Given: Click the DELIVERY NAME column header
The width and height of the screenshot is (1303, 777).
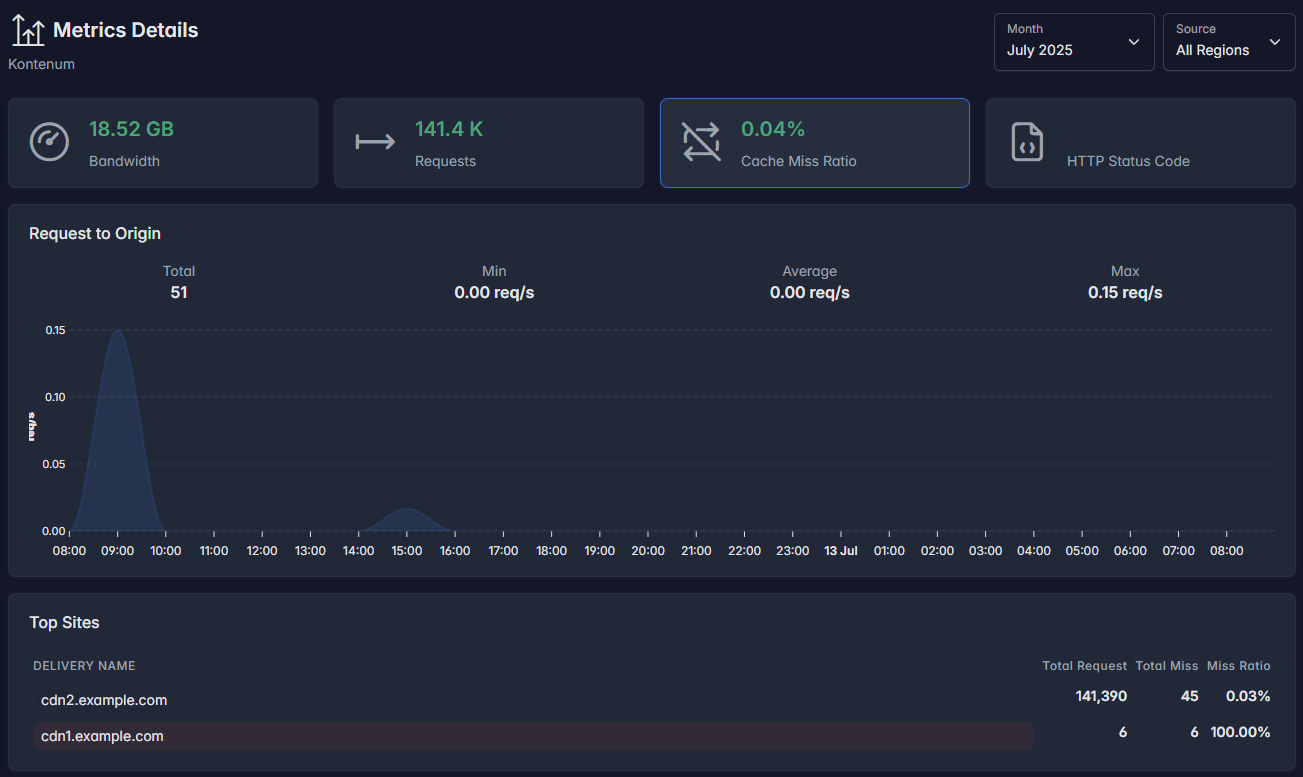Looking at the screenshot, I should point(84,666).
